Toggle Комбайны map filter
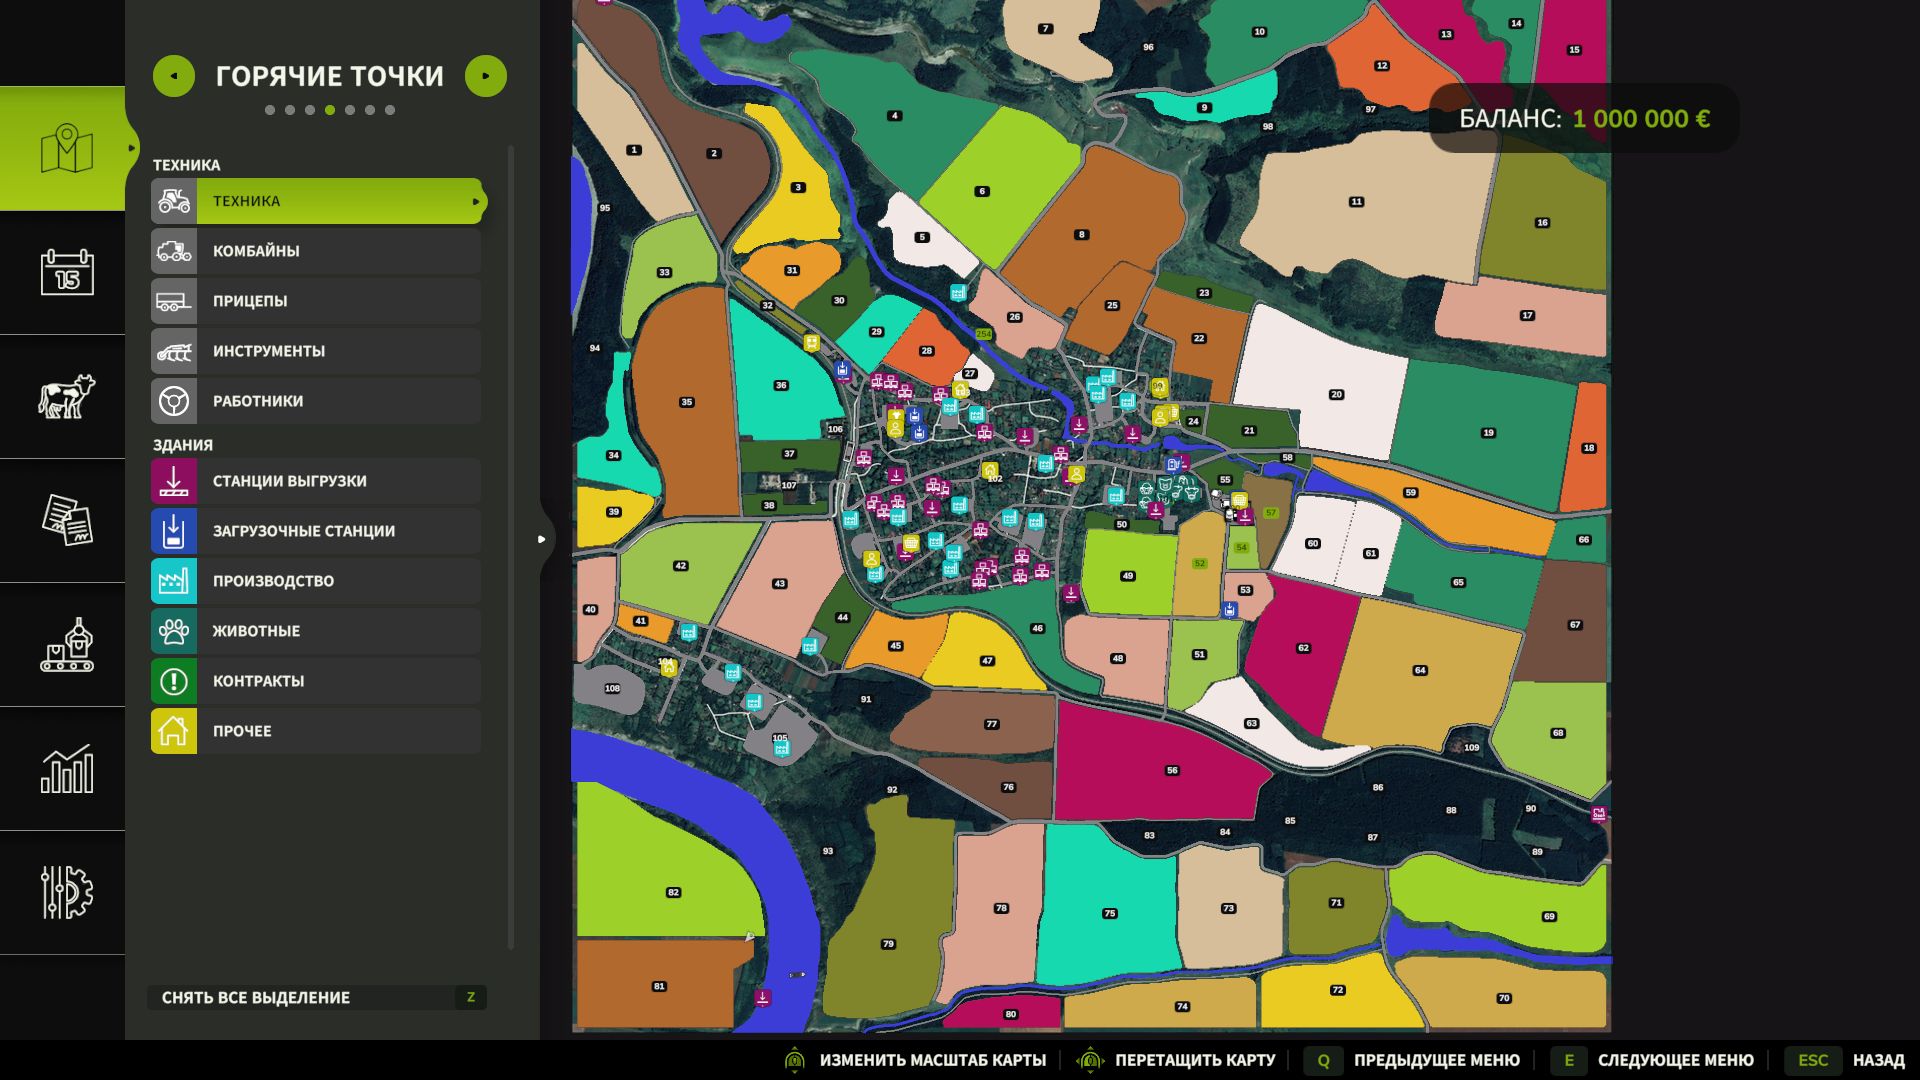 [316, 251]
